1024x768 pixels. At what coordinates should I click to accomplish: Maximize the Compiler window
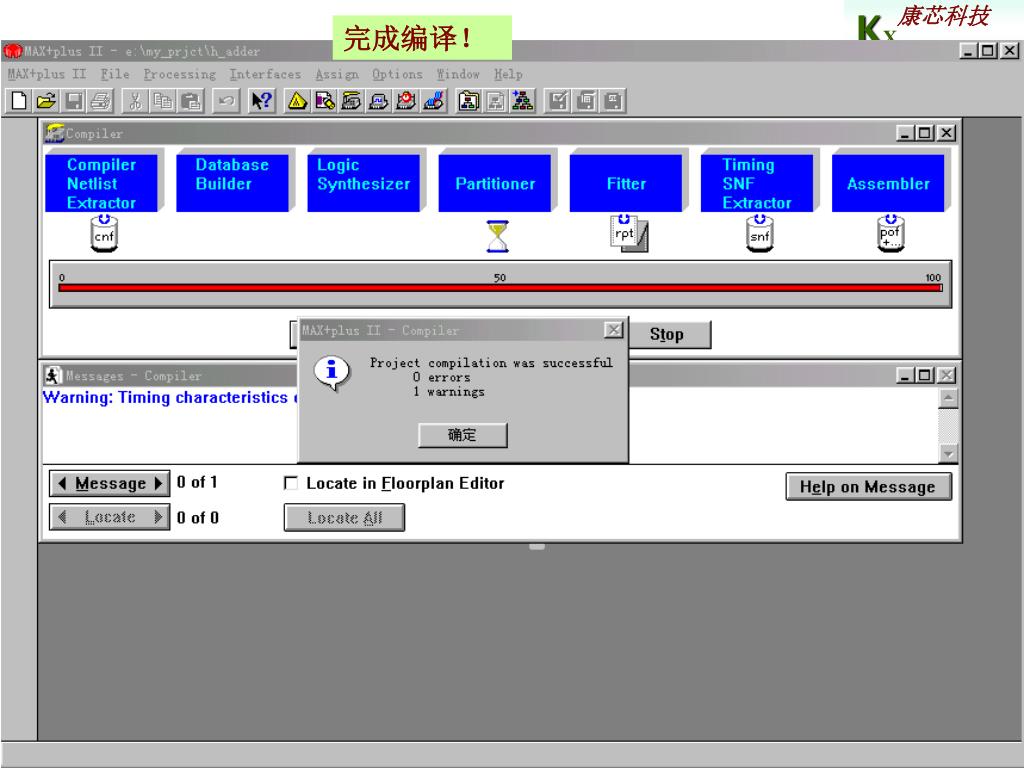pos(925,133)
